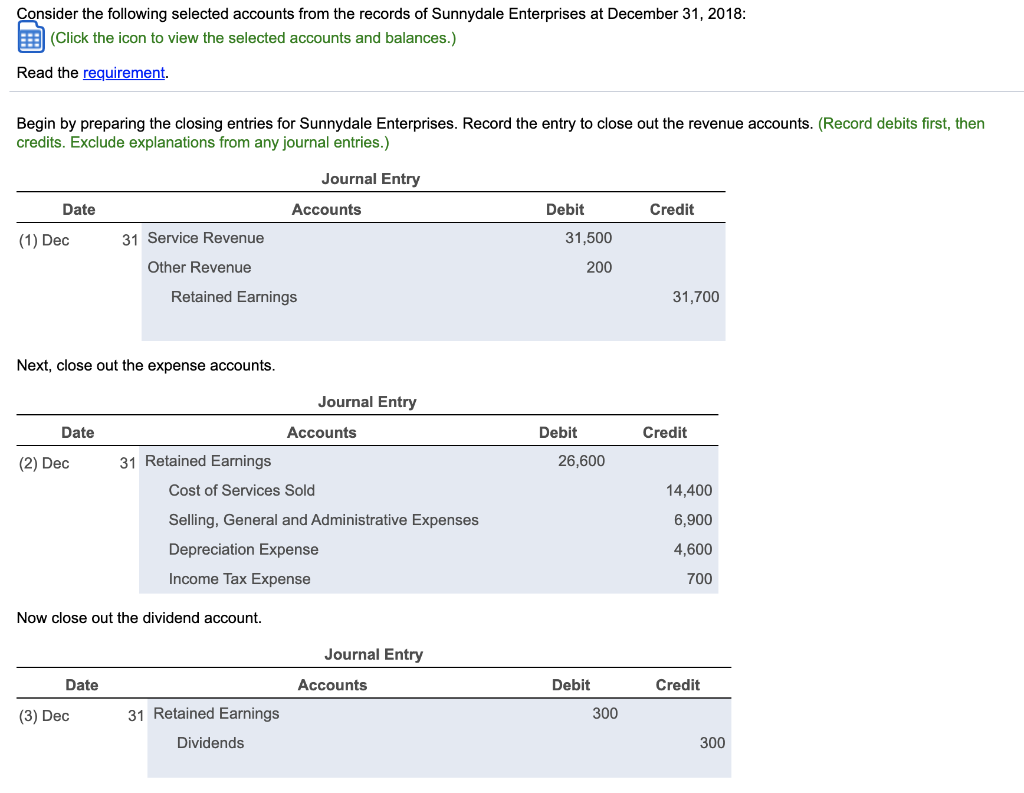The width and height of the screenshot is (1024, 793).
Task: Click the 4,600 credit amount
Action: [x=693, y=549]
